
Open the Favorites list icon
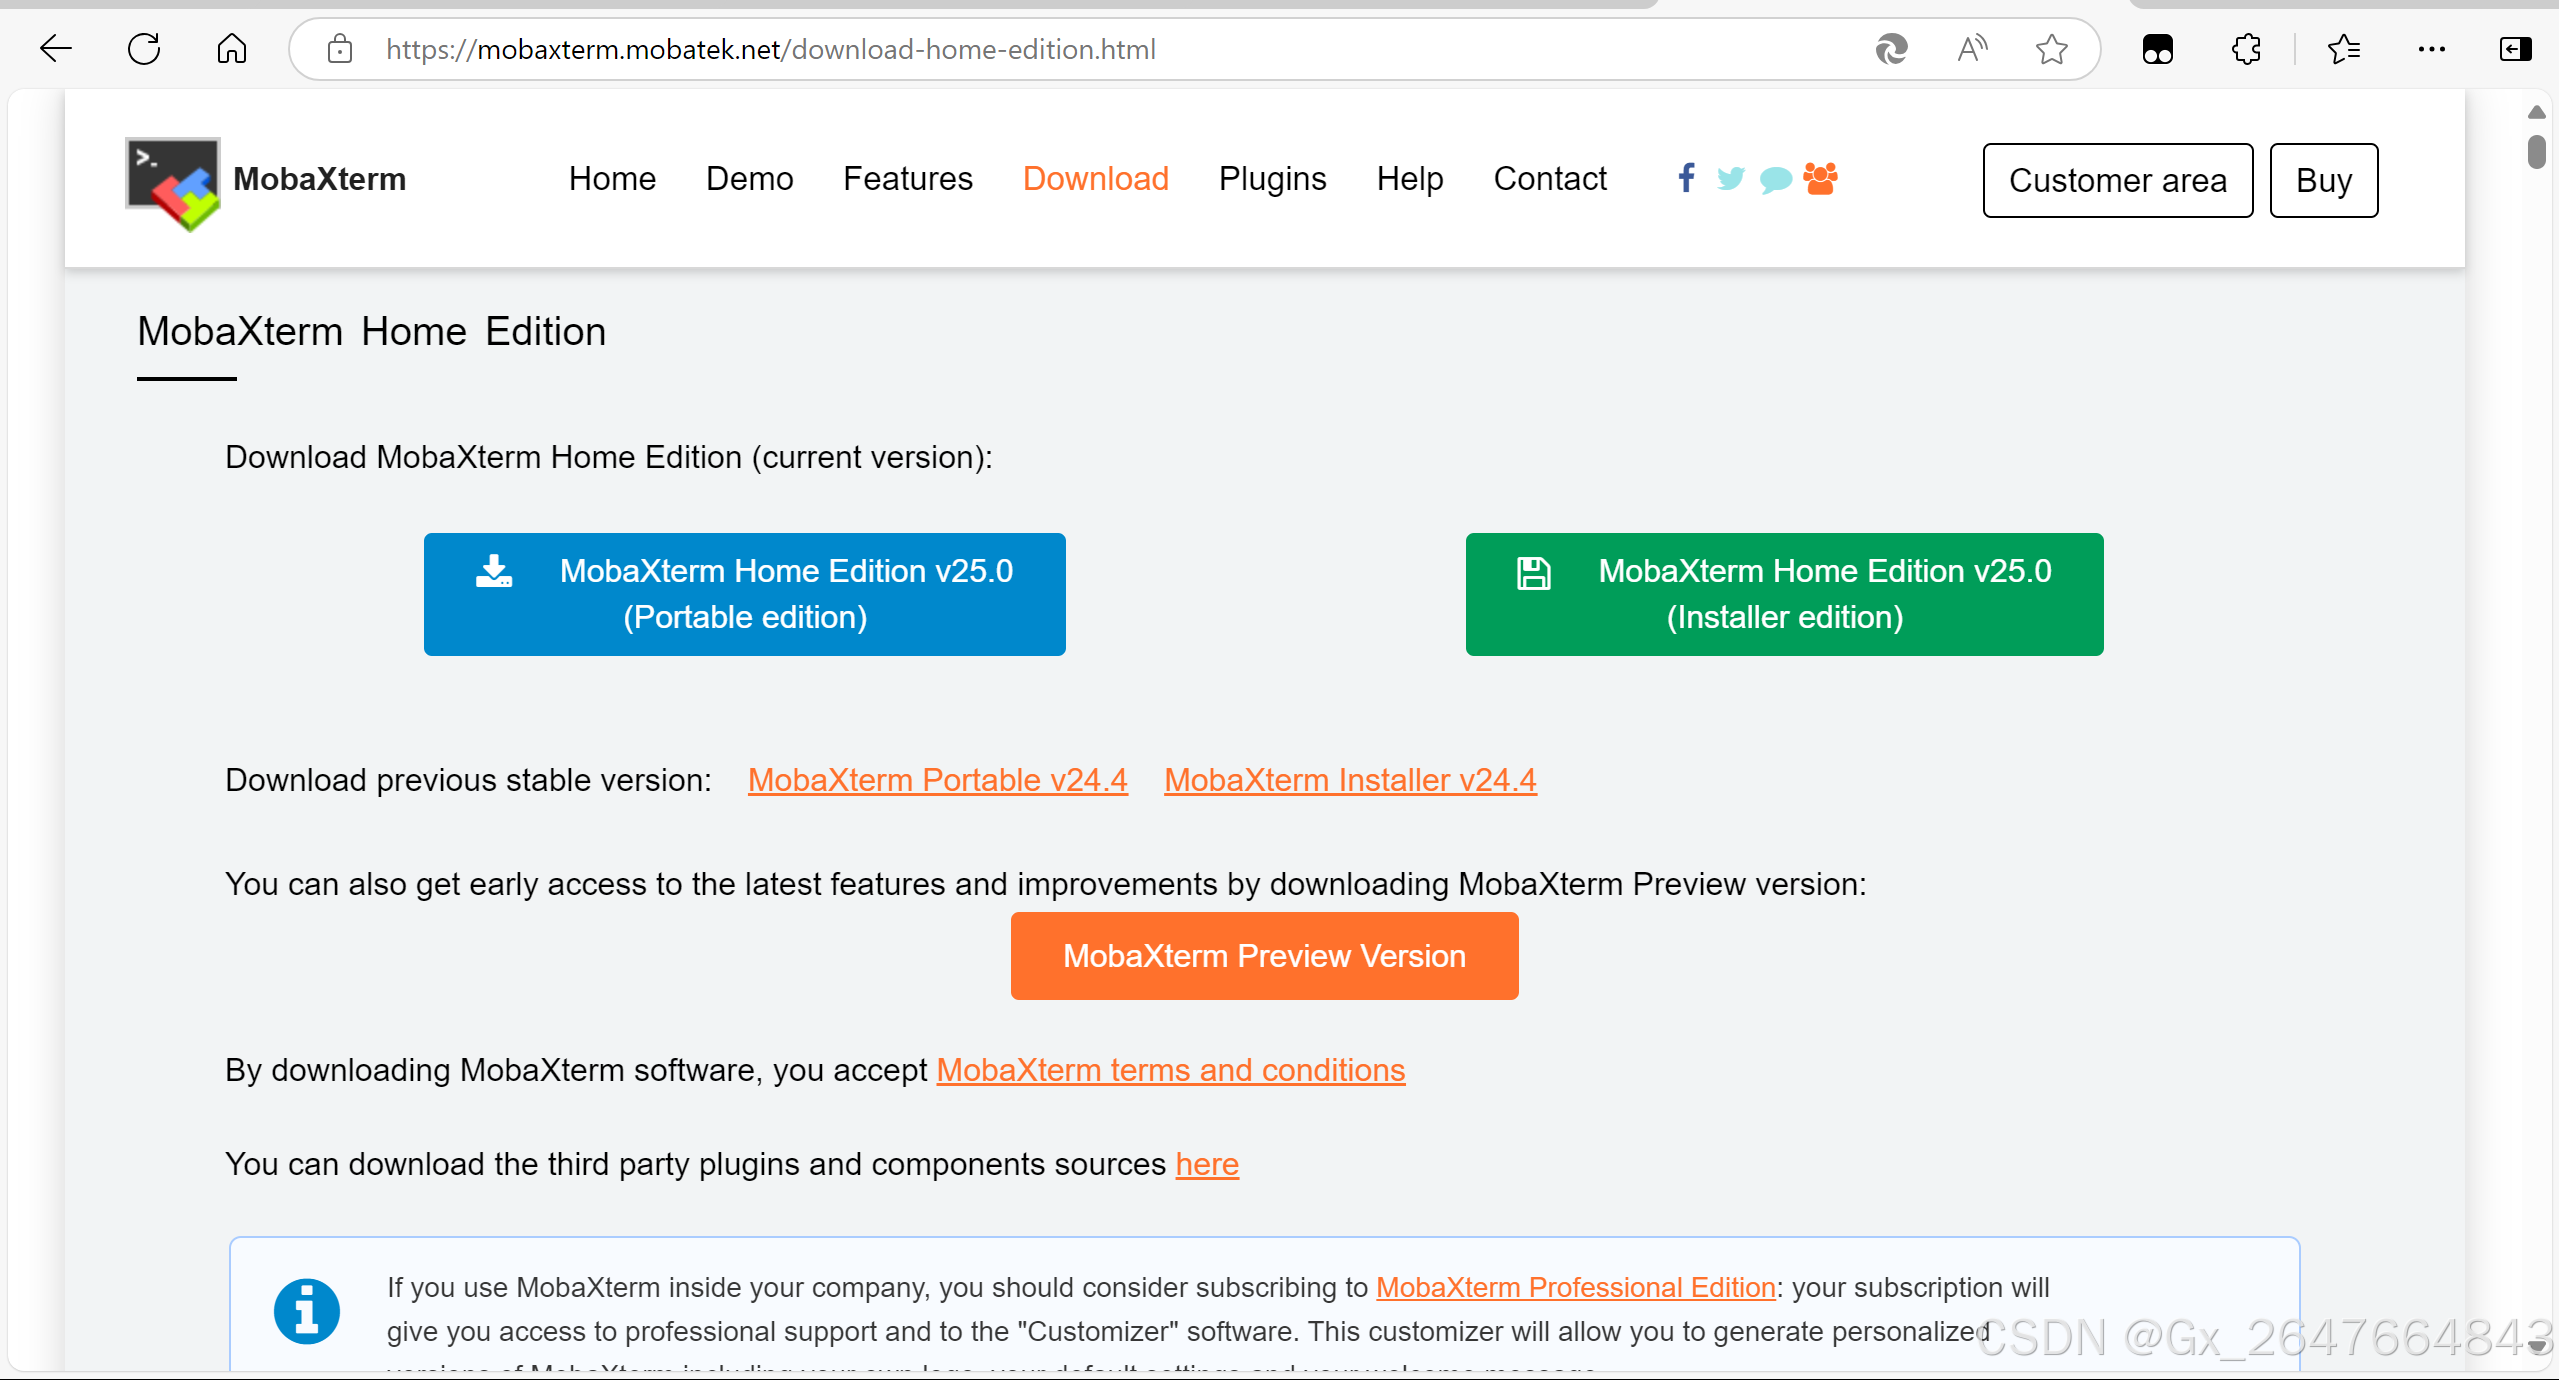click(2344, 49)
